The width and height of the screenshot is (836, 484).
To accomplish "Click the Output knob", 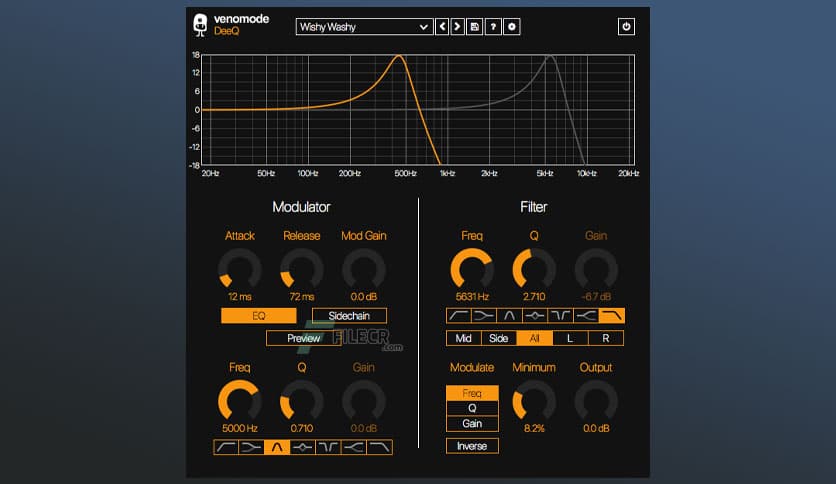I will [596, 401].
